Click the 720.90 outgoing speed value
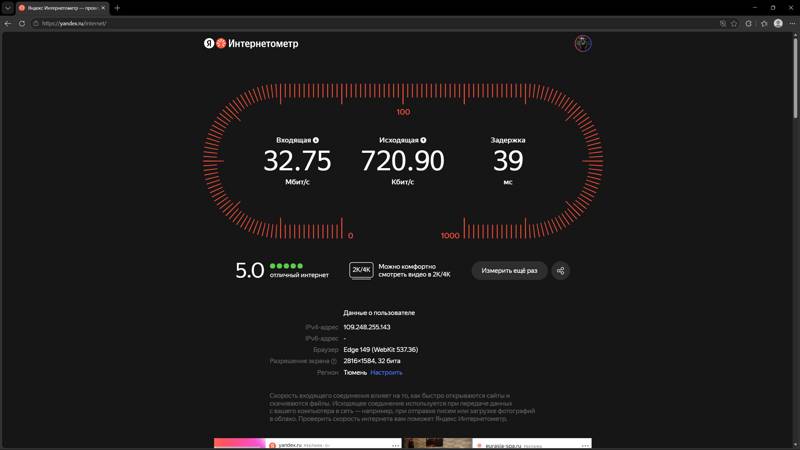 tap(403, 161)
